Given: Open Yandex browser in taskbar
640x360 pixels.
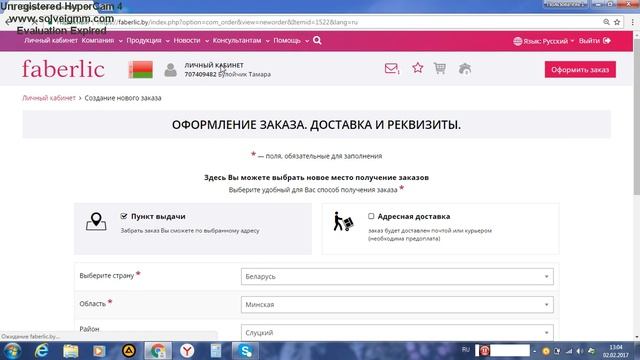Looking at the screenshot, I should click(187, 351).
